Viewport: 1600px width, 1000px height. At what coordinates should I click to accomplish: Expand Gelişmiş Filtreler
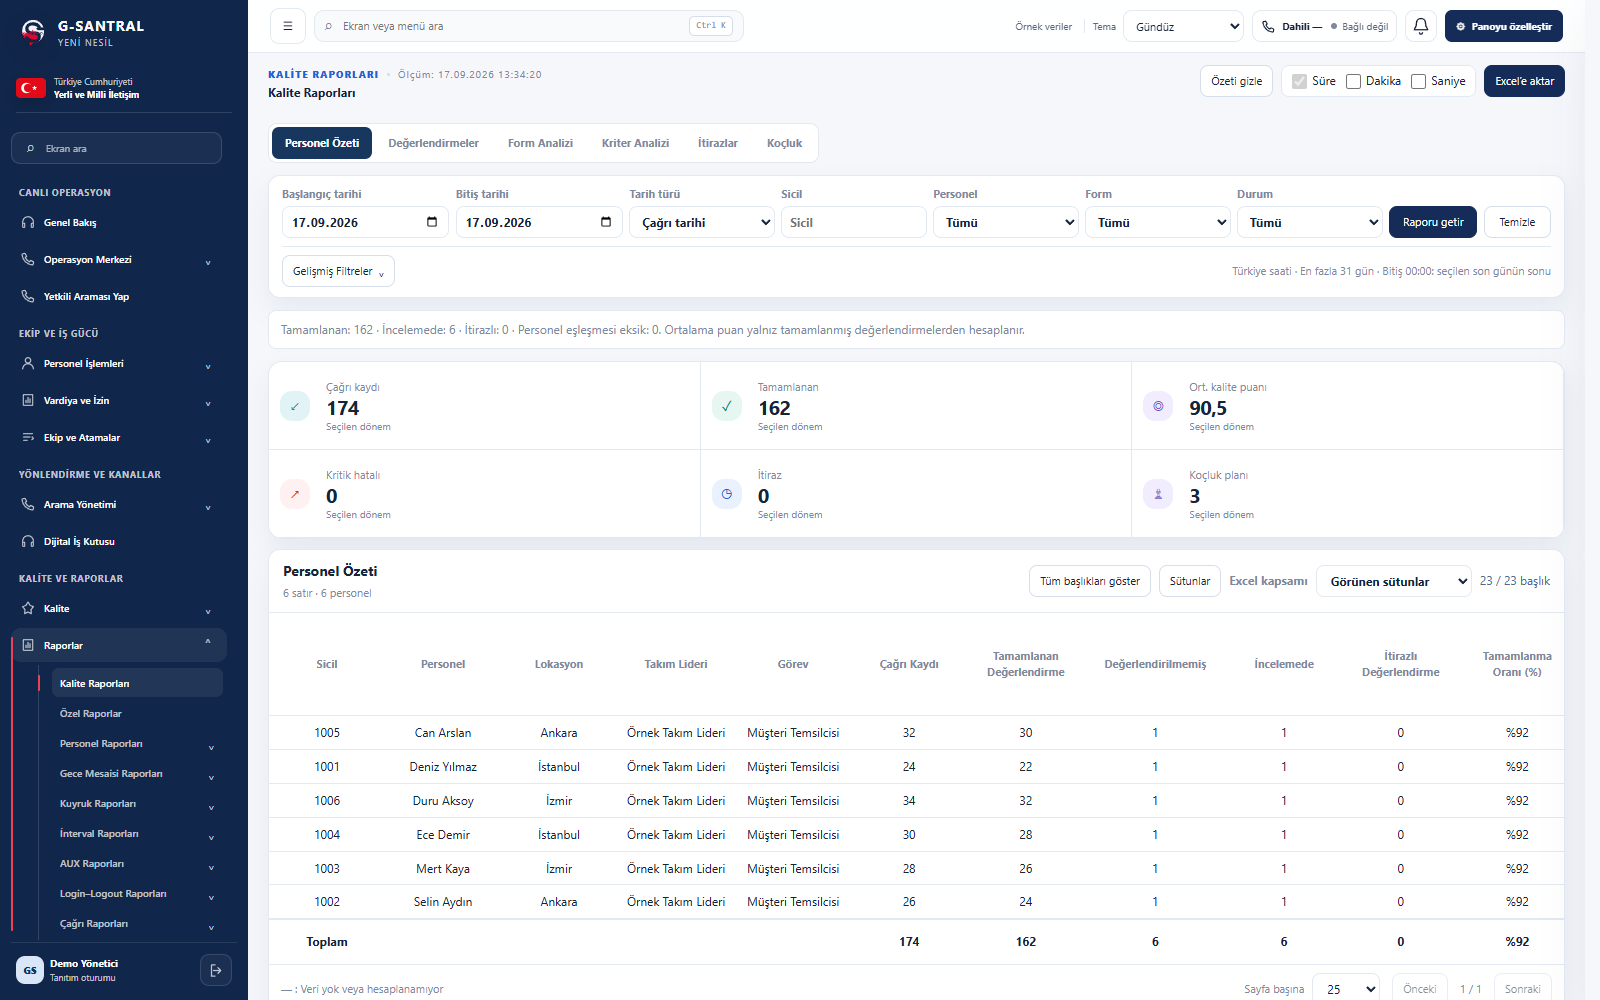(x=338, y=271)
